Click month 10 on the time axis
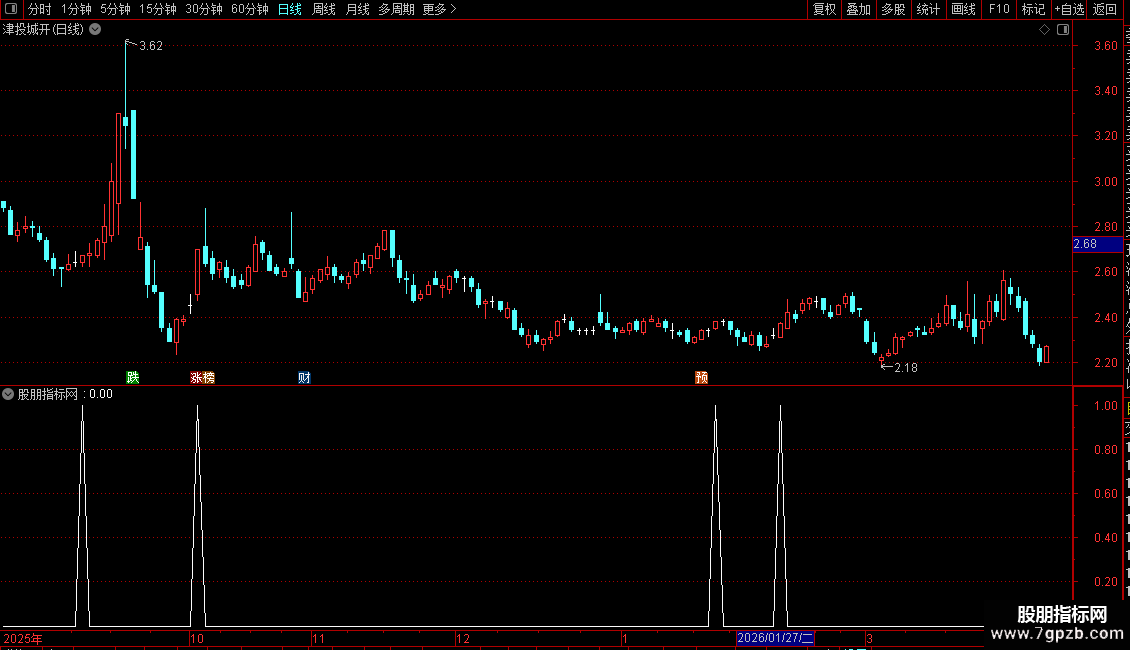 coord(197,638)
